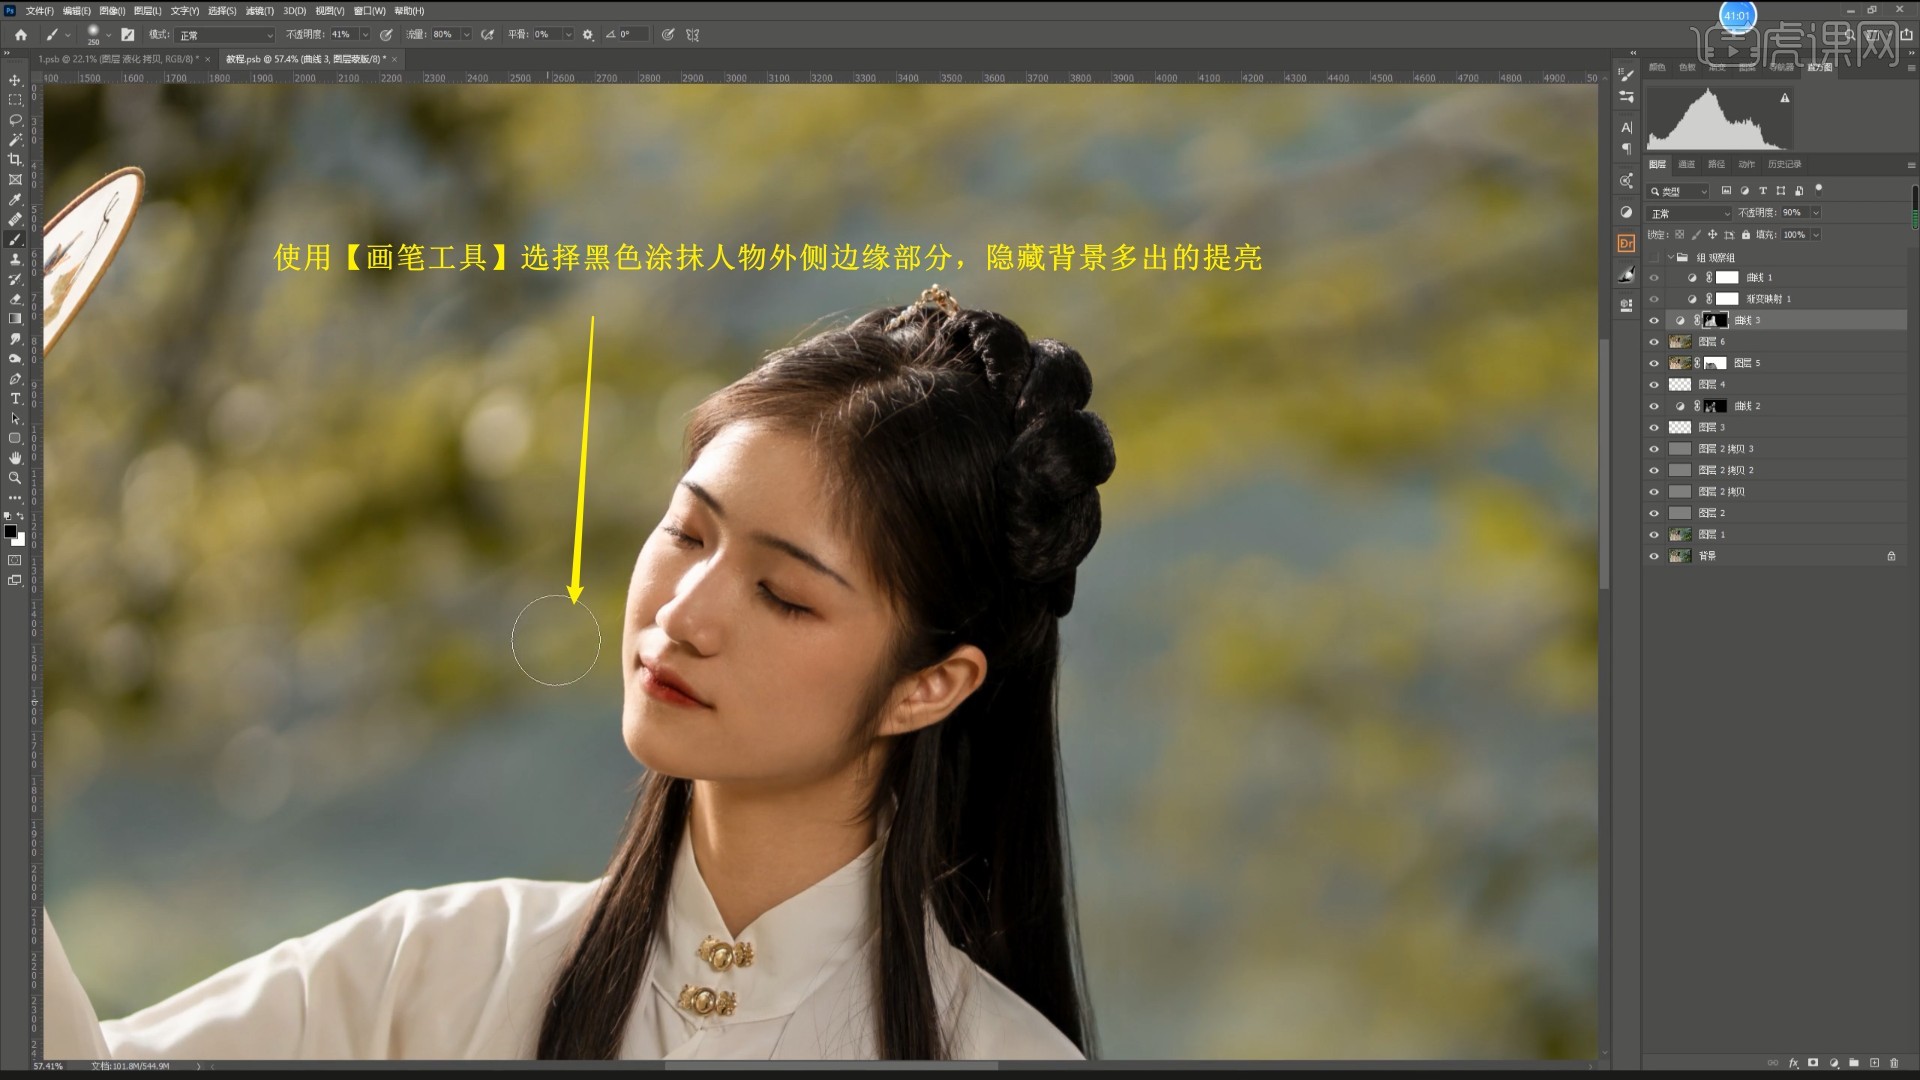Enable symmetry paint butterfly icon
The image size is (1920, 1080).
point(692,34)
